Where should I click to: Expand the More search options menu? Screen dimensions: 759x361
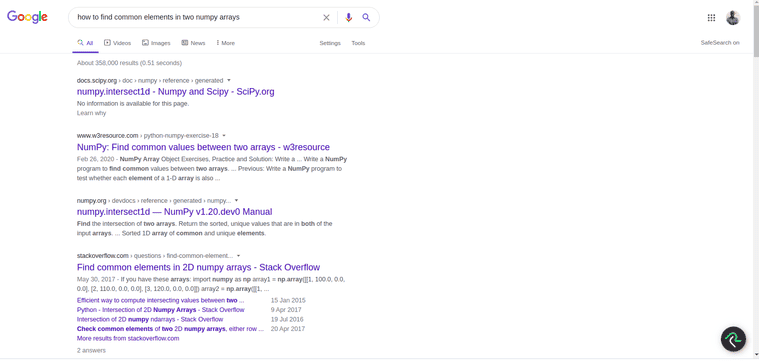click(x=226, y=43)
